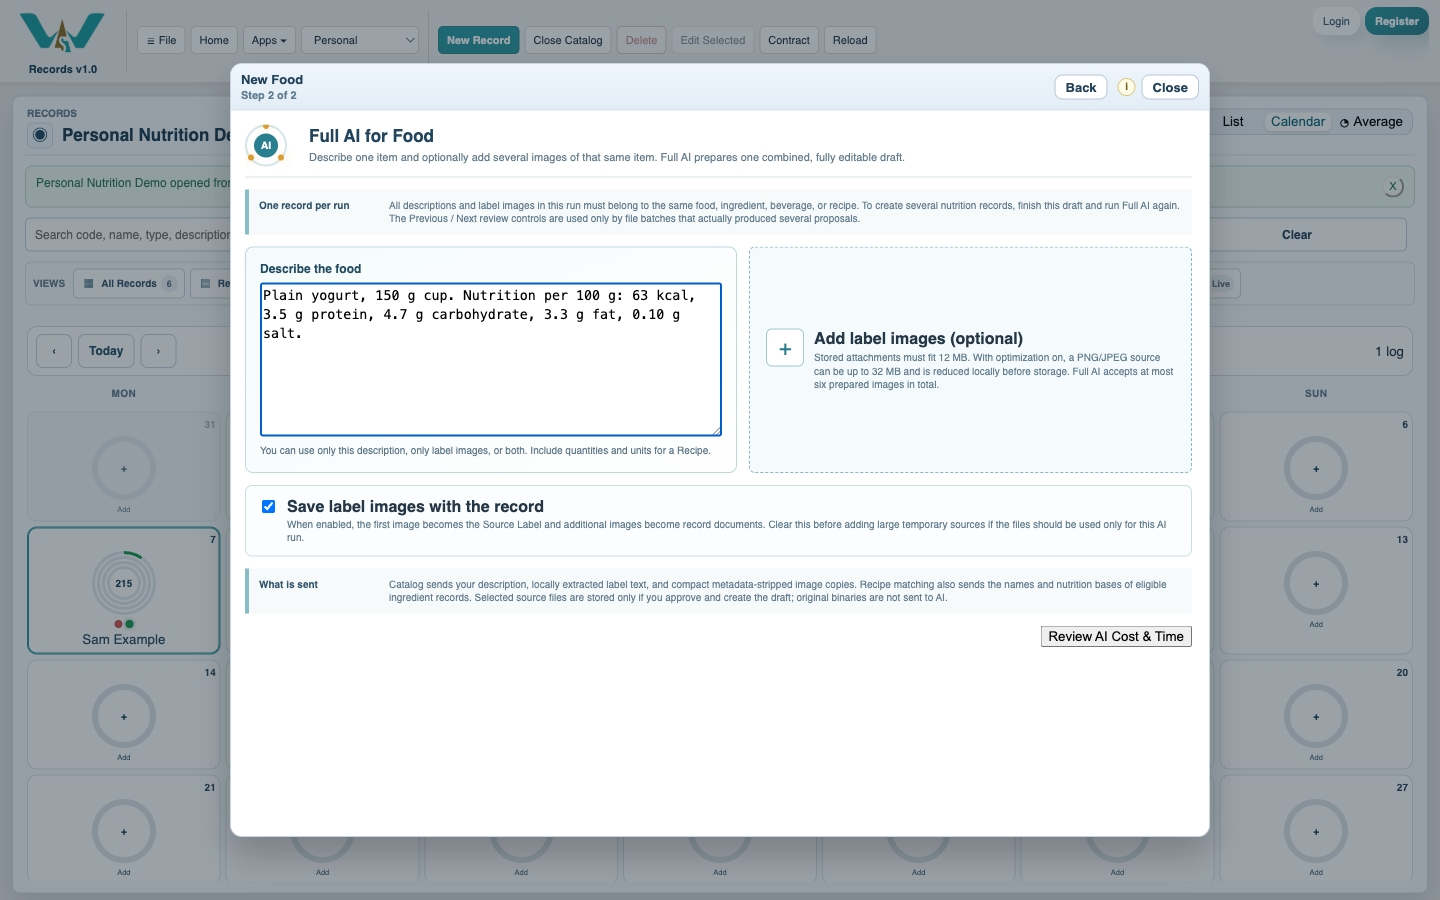The height and width of the screenshot is (900, 1440).
Task: Go to the Home page
Action: [x=214, y=40]
